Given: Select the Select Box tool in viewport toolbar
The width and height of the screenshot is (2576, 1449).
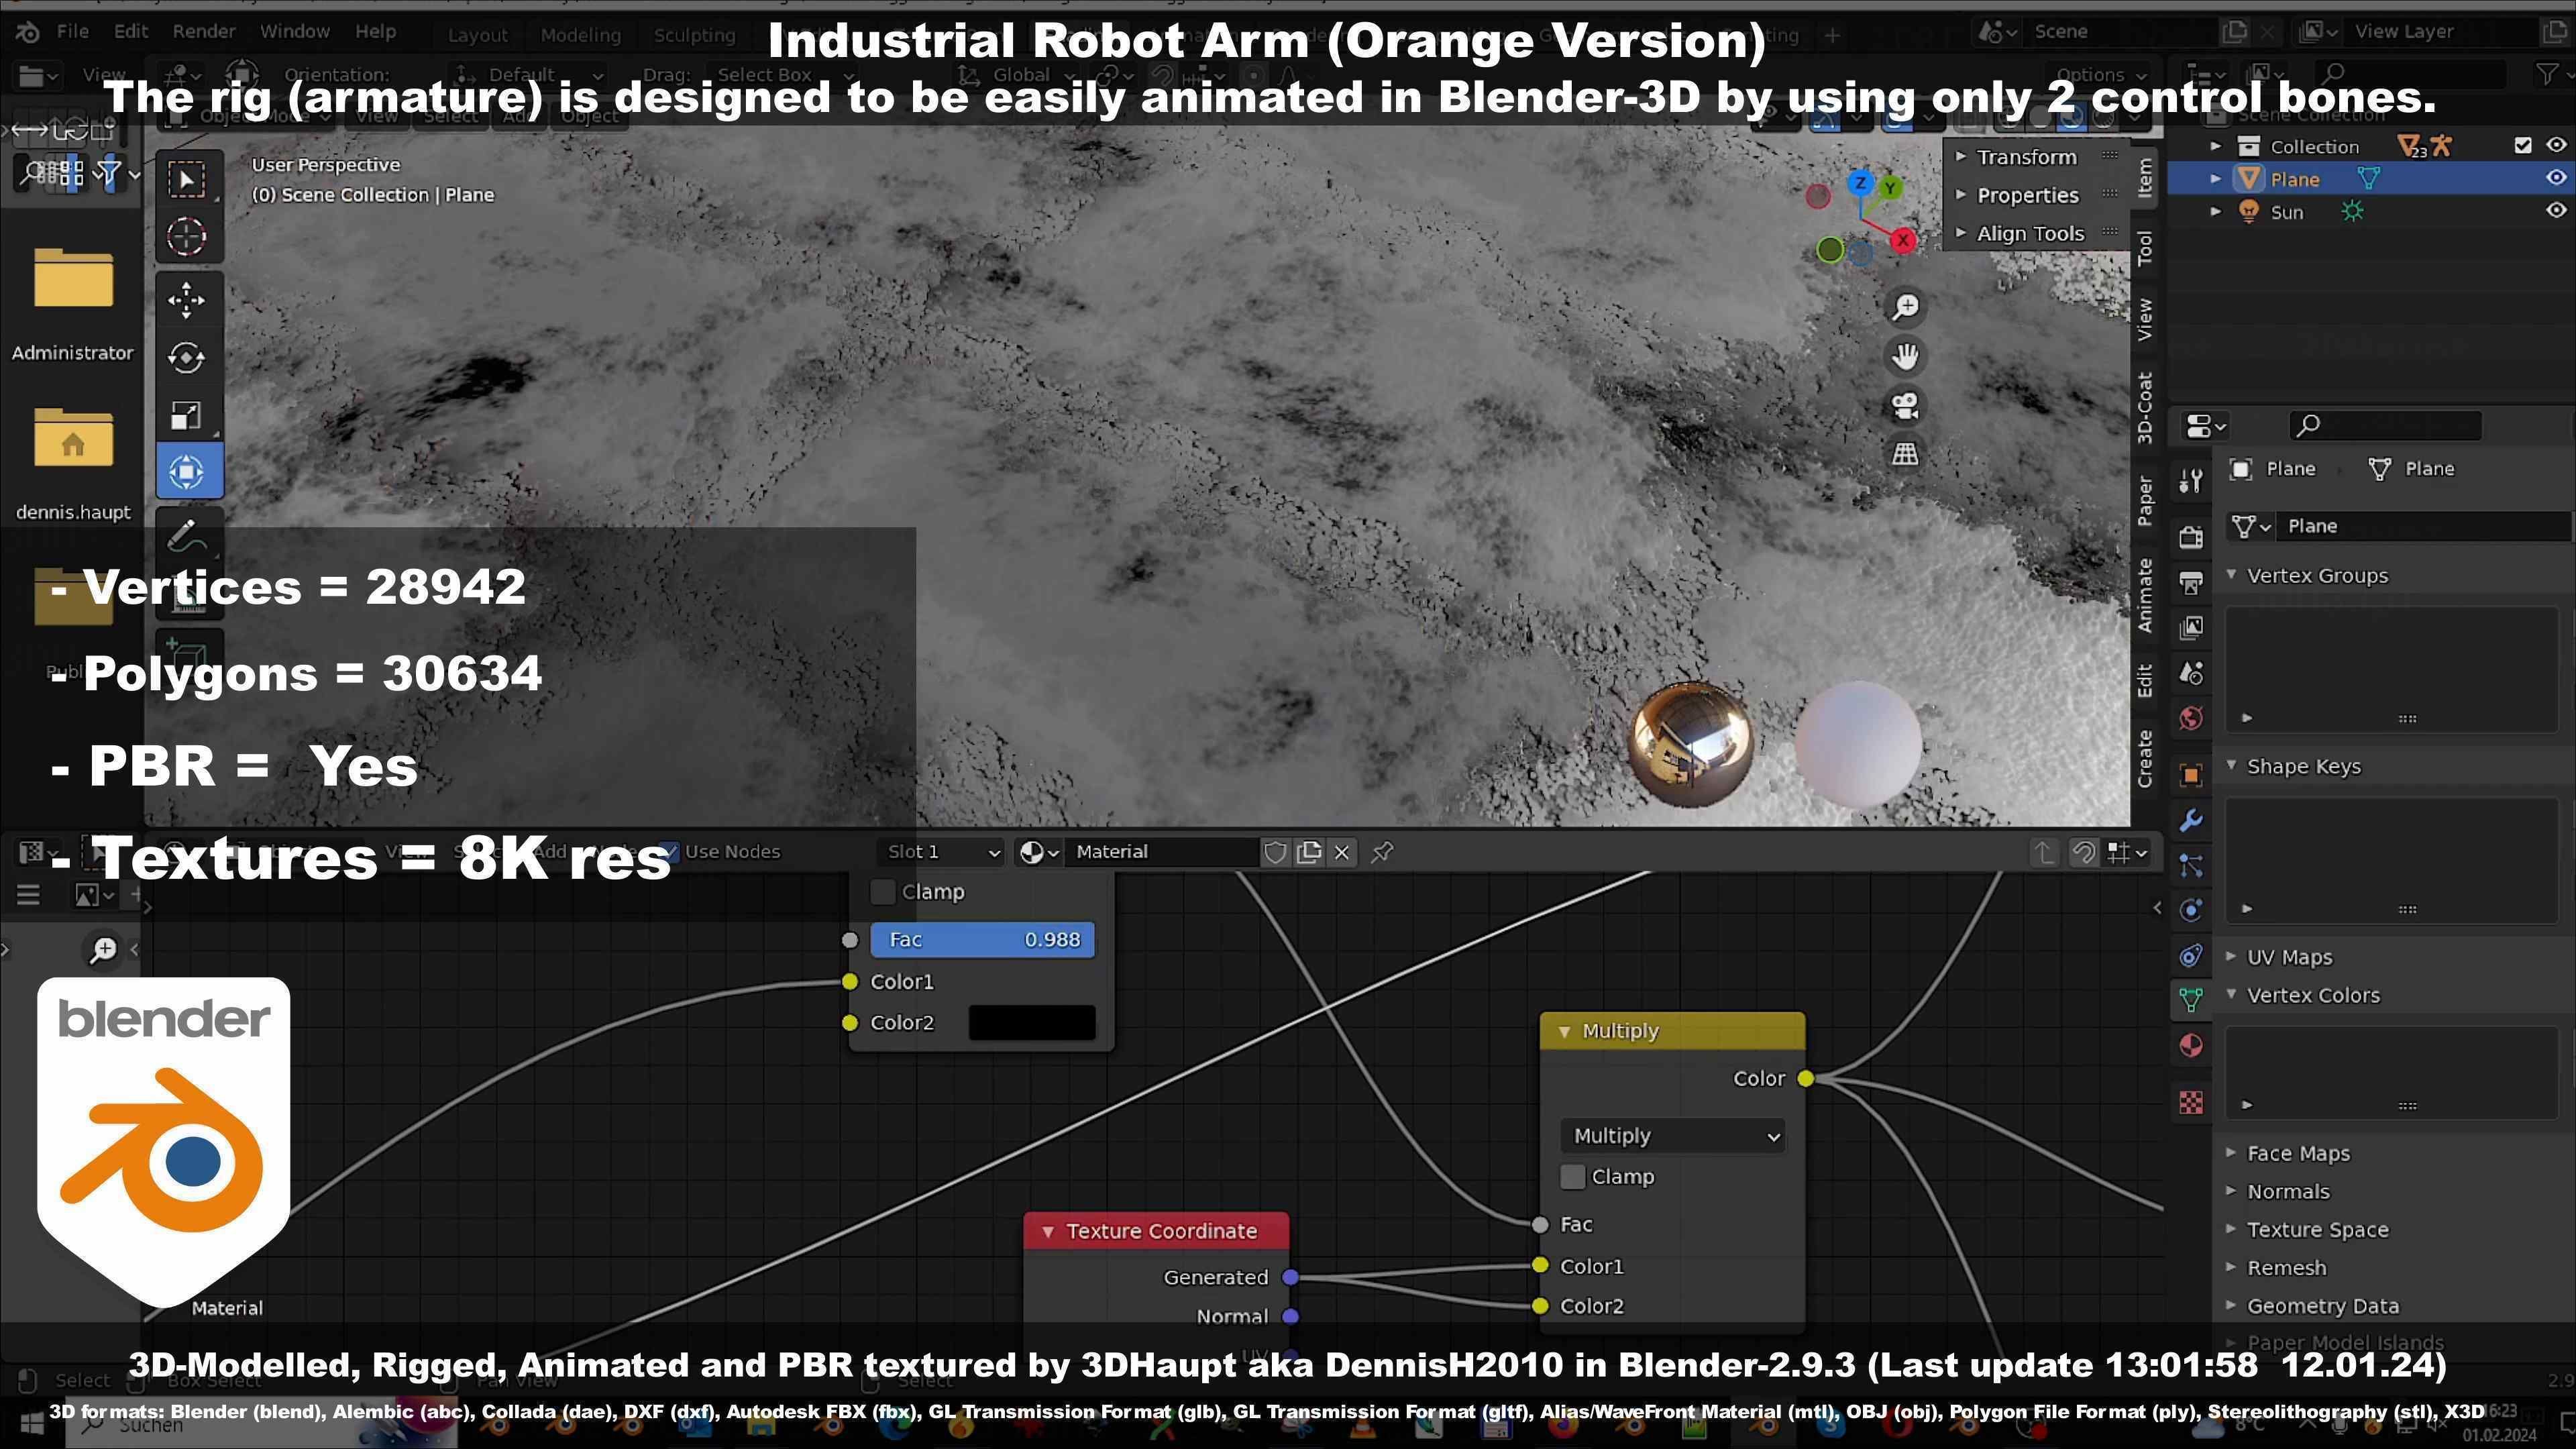Looking at the screenshot, I should (187, 180).
